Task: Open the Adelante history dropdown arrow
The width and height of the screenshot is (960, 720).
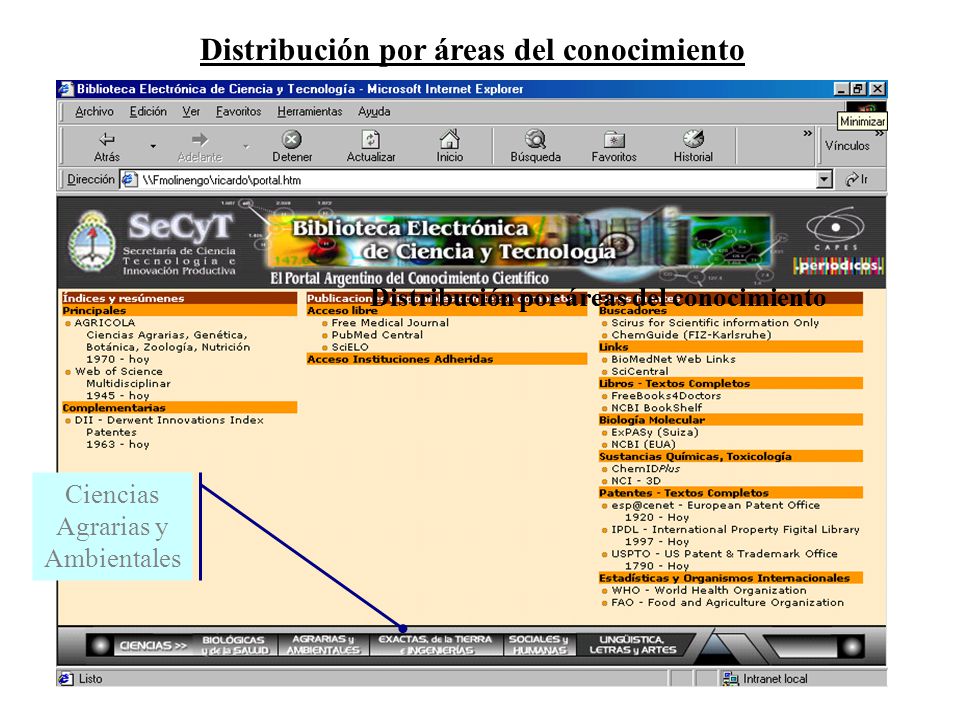Action: (x=246, y=146)
